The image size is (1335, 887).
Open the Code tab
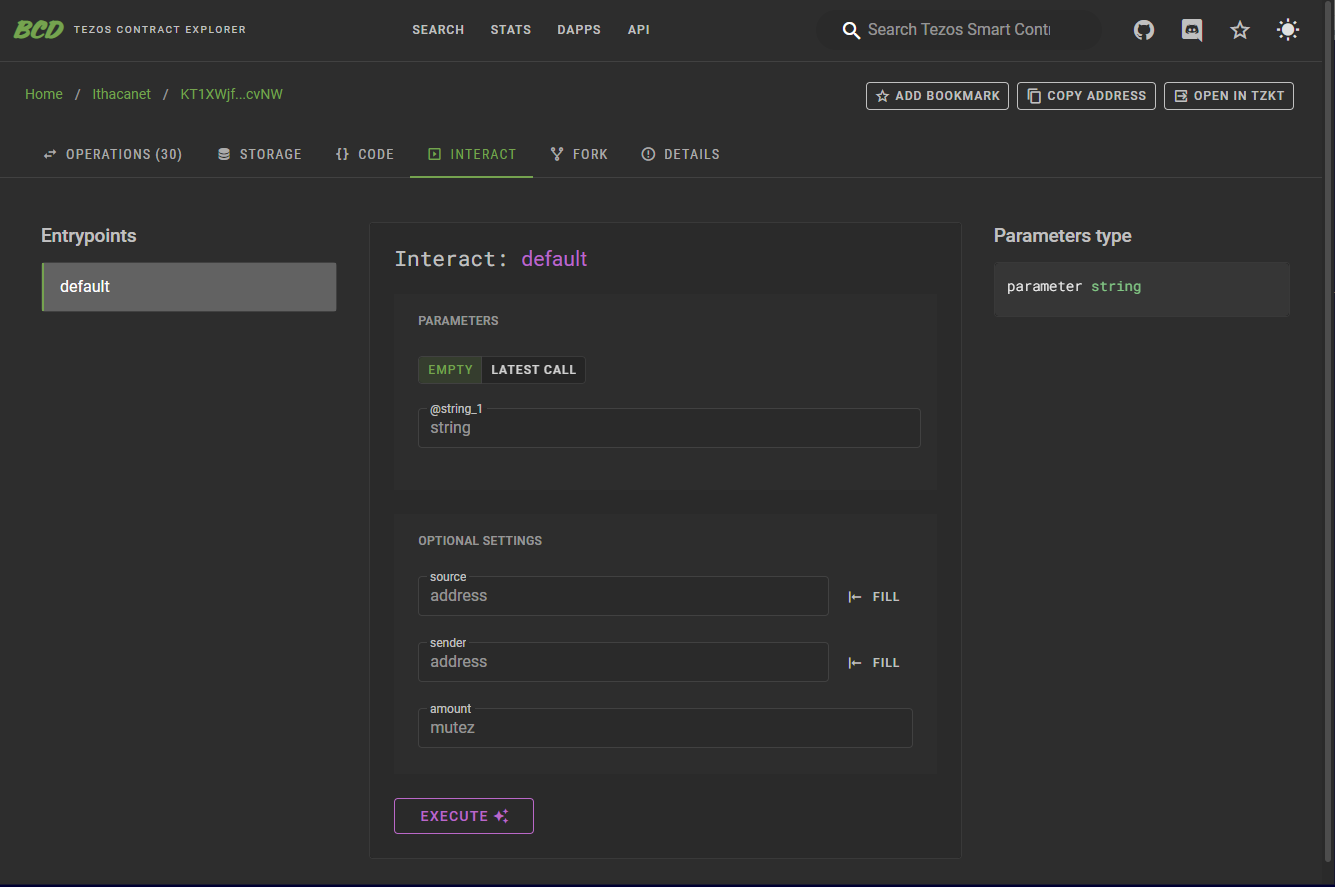(365, 154)
